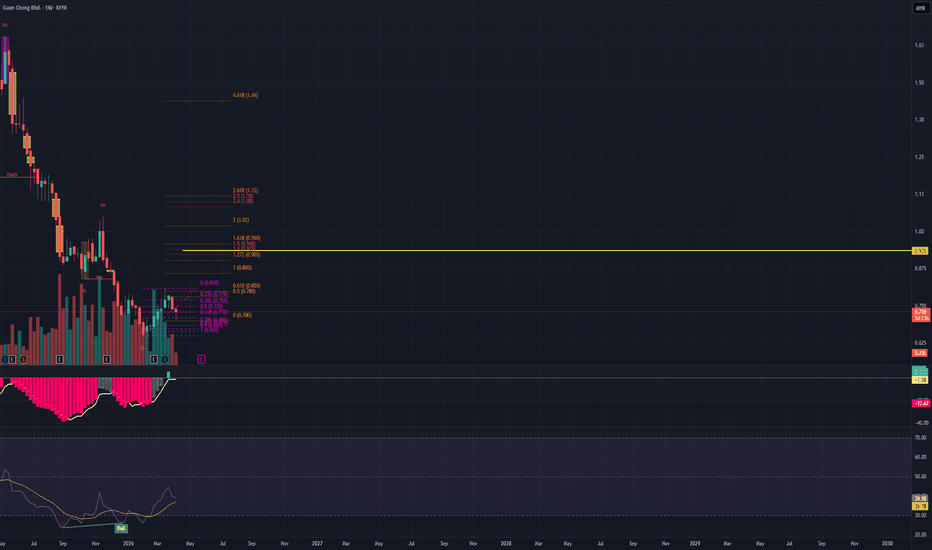This screenshot has width=932, height=550.
Task: Select the 1.272 (0.905) Fibonacci level label
Action: (247, 254)
